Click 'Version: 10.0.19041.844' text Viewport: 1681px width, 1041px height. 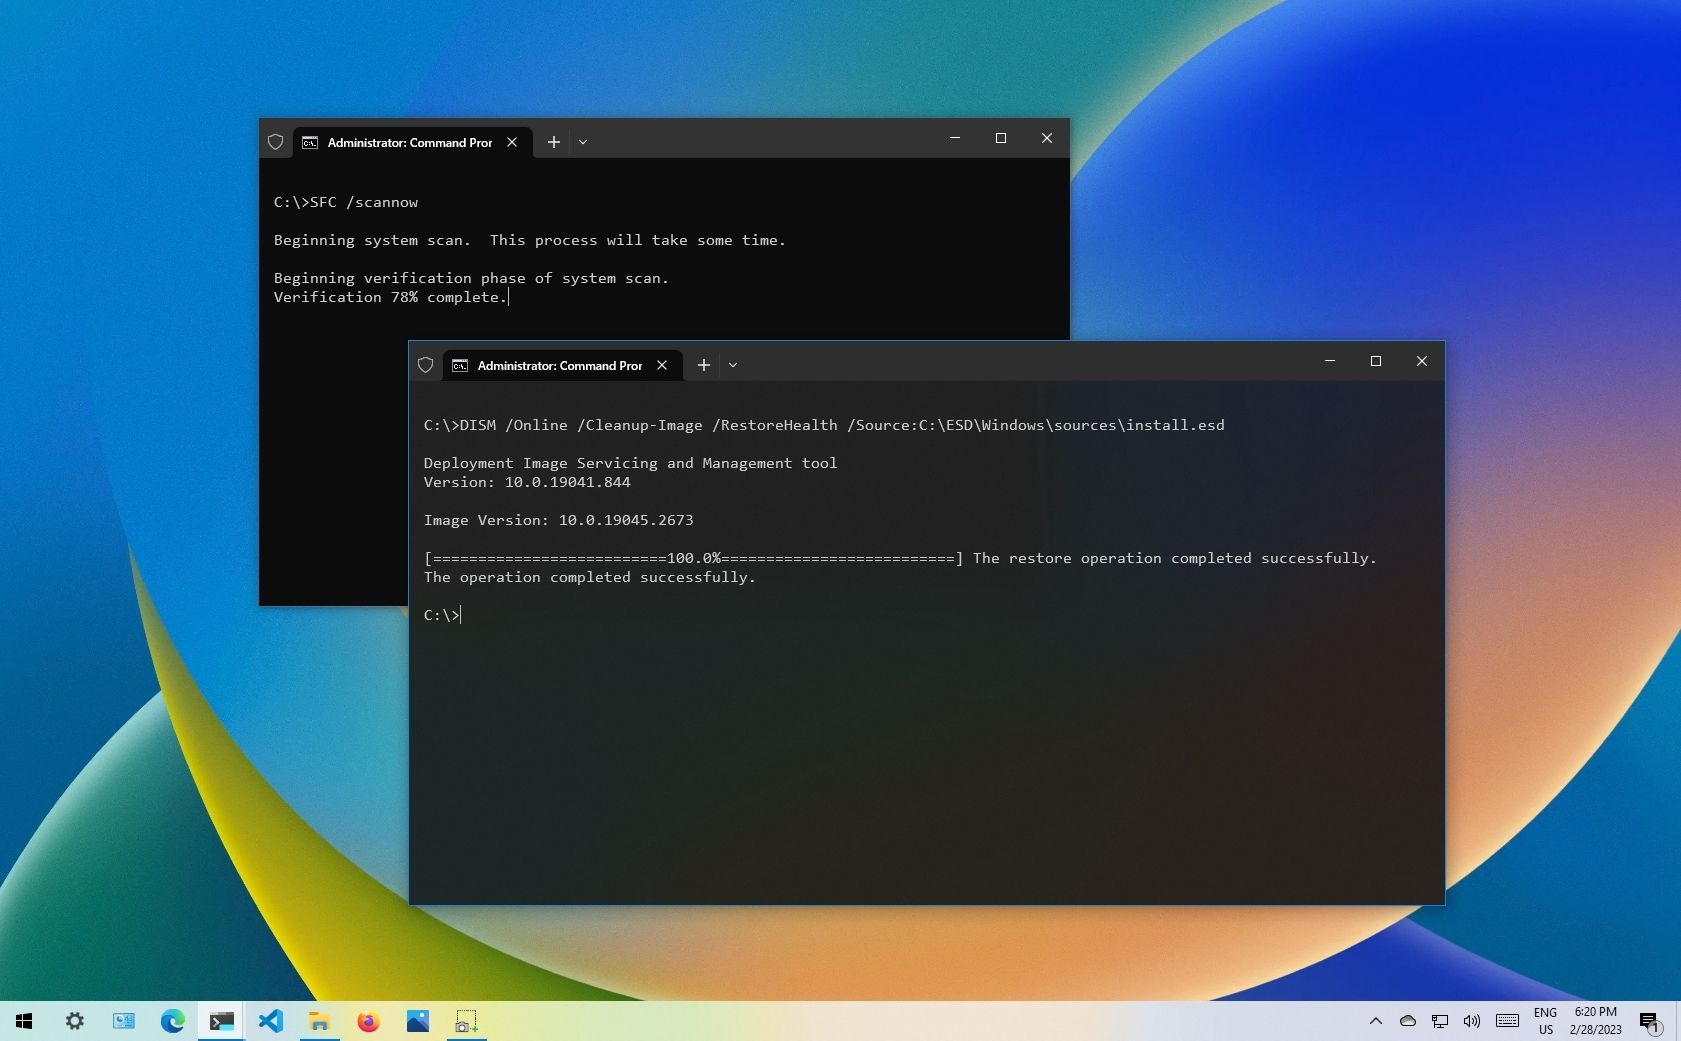click(x=527, y=482)
